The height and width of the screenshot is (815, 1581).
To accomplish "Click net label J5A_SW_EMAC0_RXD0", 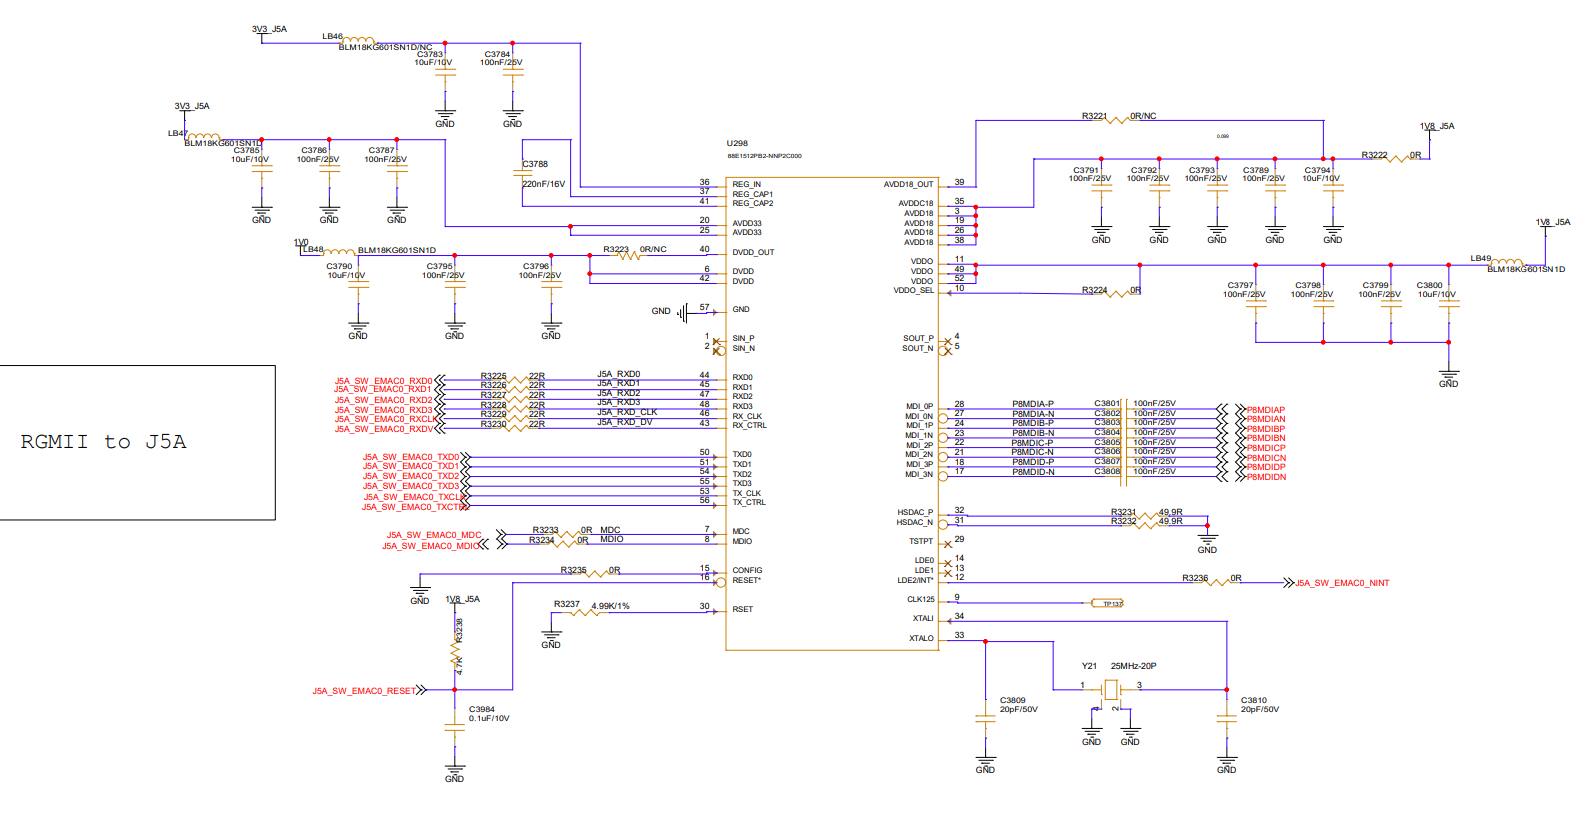I will click(x=383, y=381).
